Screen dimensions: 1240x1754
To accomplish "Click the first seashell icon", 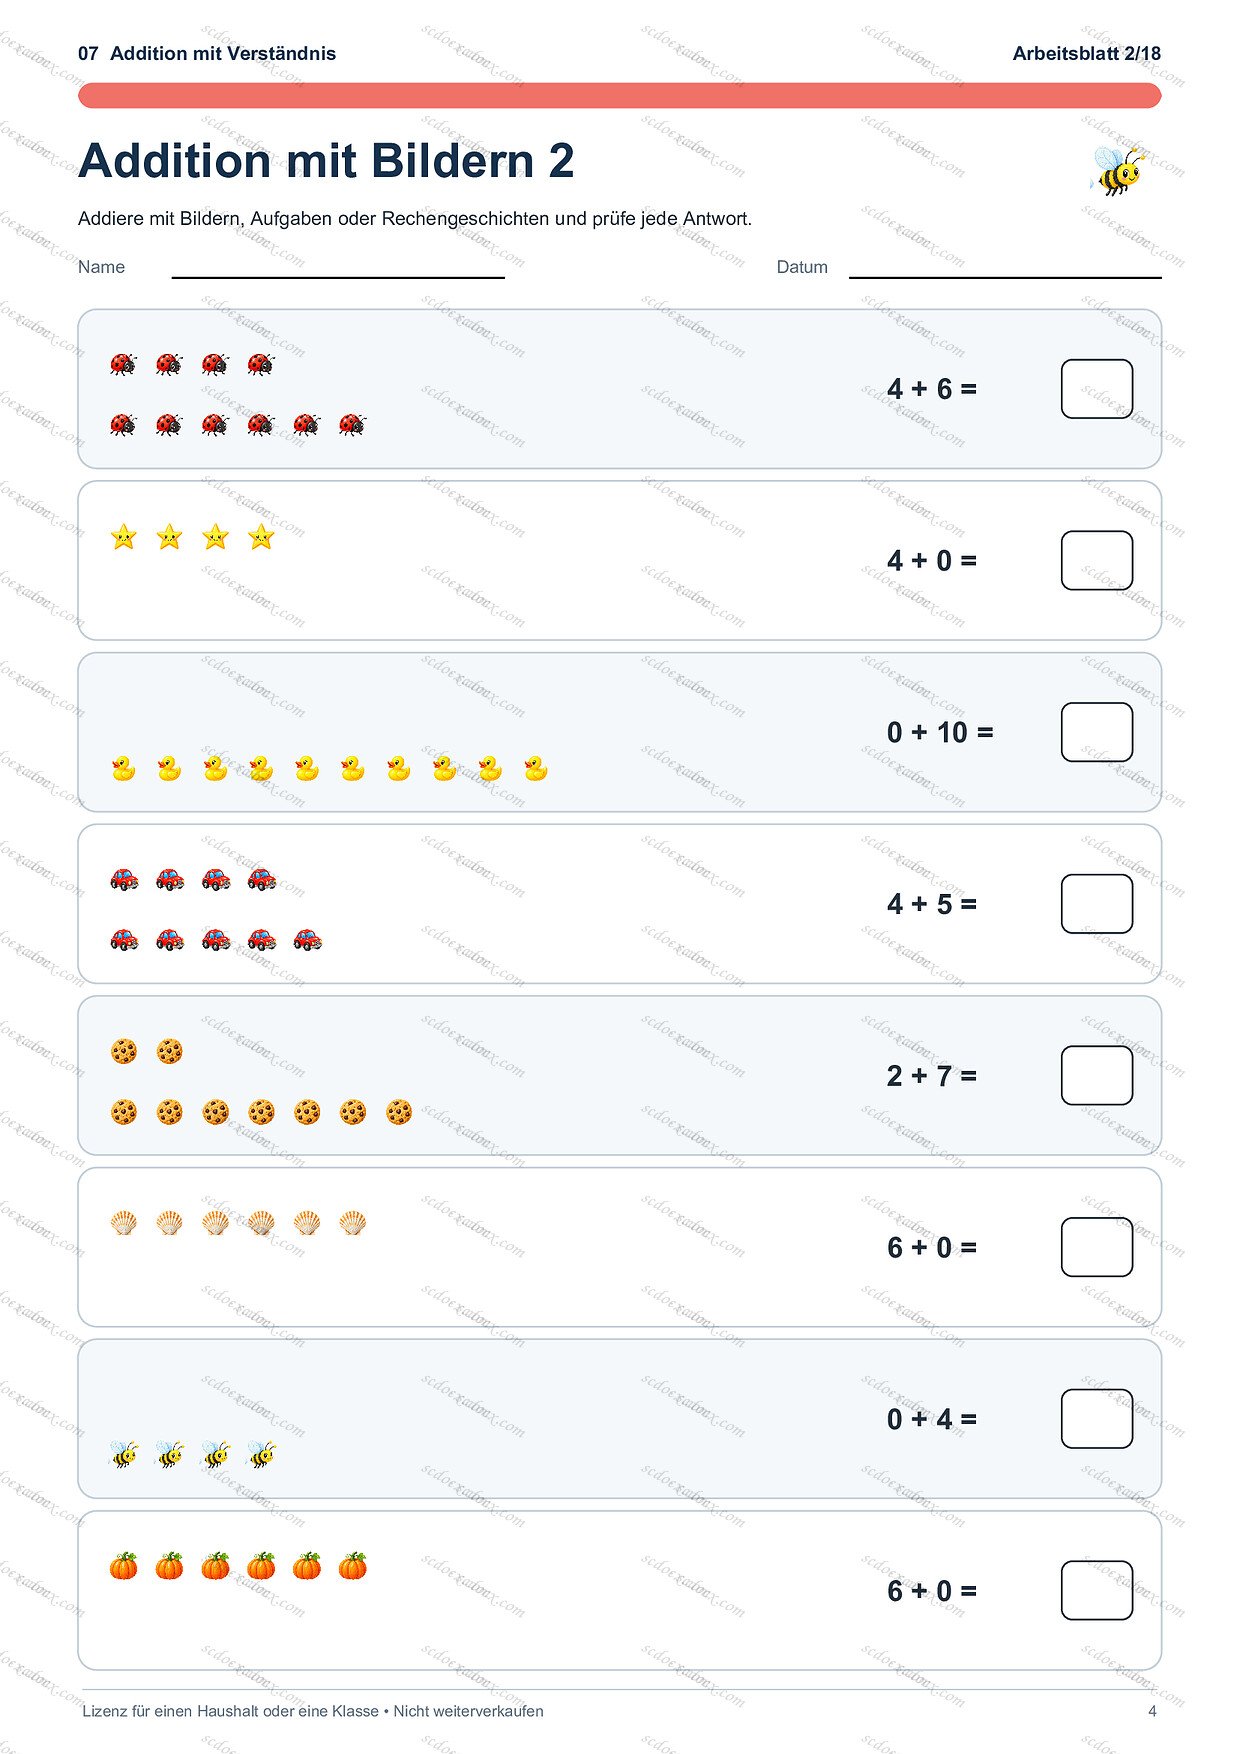I will 123,1222.
